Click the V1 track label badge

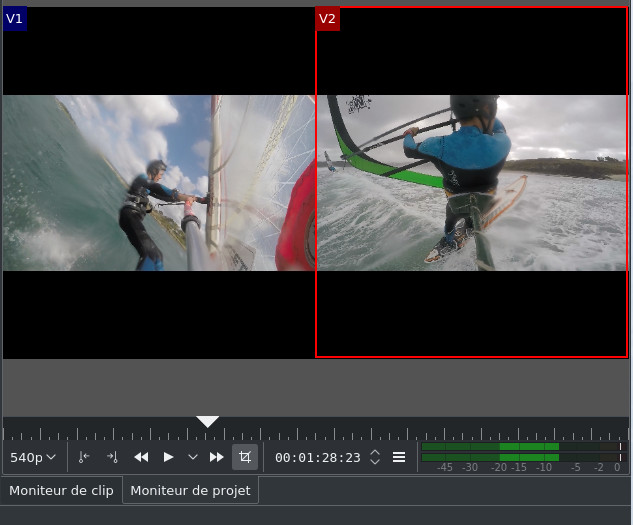coord(15,19)
